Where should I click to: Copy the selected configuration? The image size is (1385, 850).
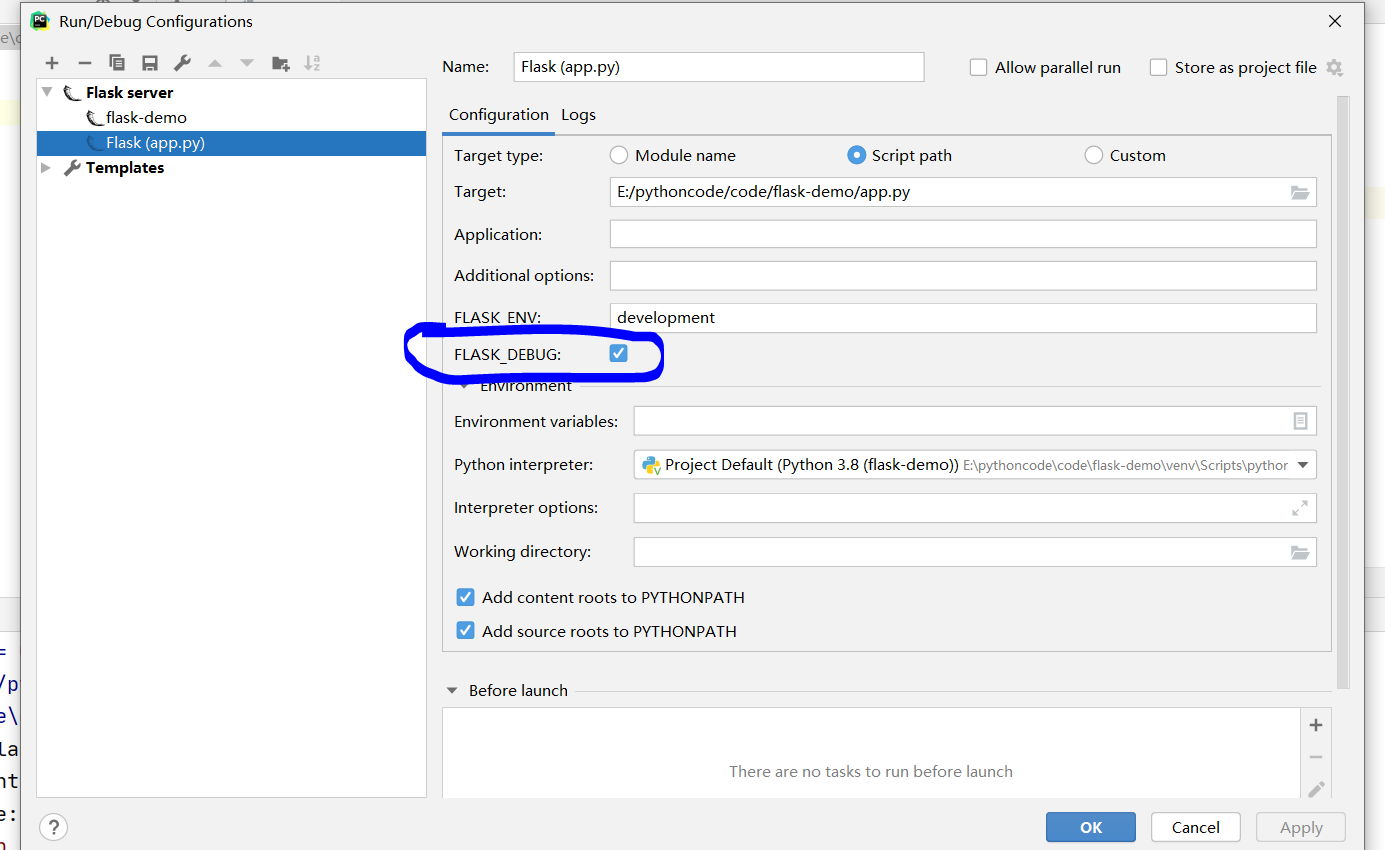pos(117,63)
